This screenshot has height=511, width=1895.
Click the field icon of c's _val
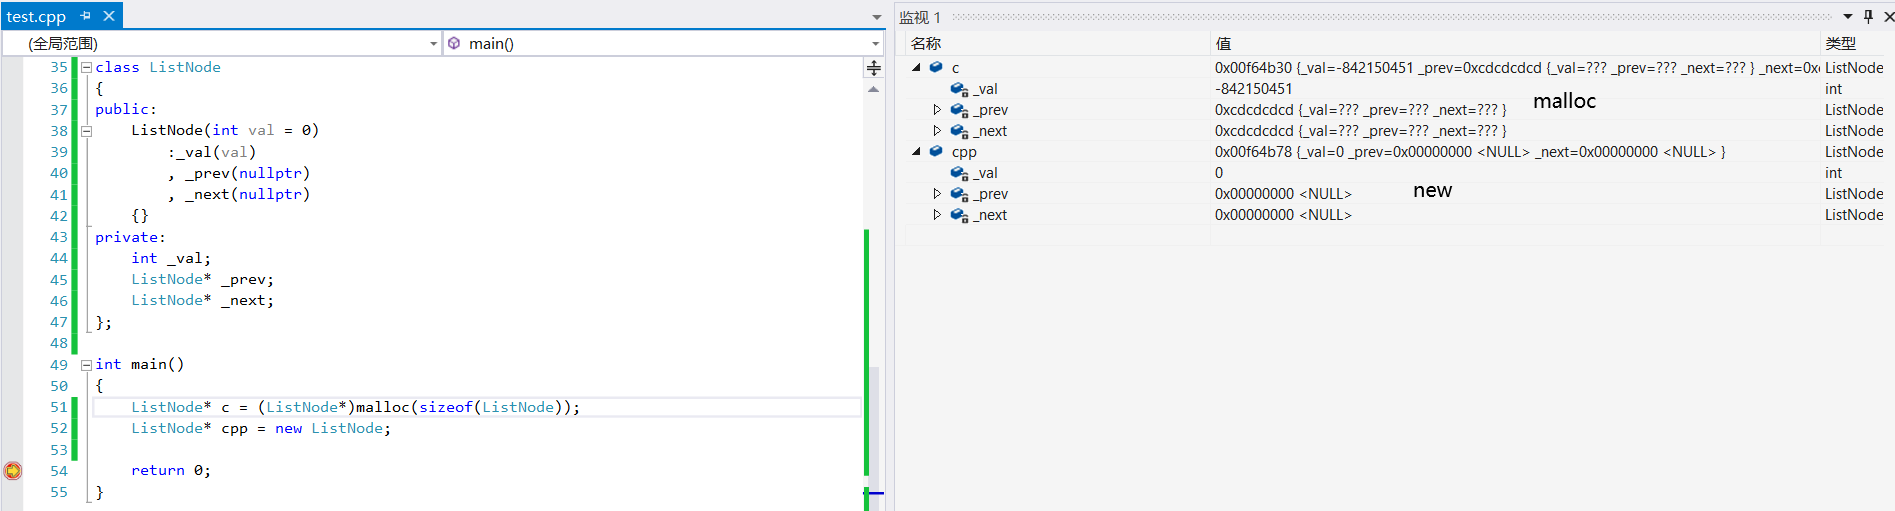click(x=959, y=89)
